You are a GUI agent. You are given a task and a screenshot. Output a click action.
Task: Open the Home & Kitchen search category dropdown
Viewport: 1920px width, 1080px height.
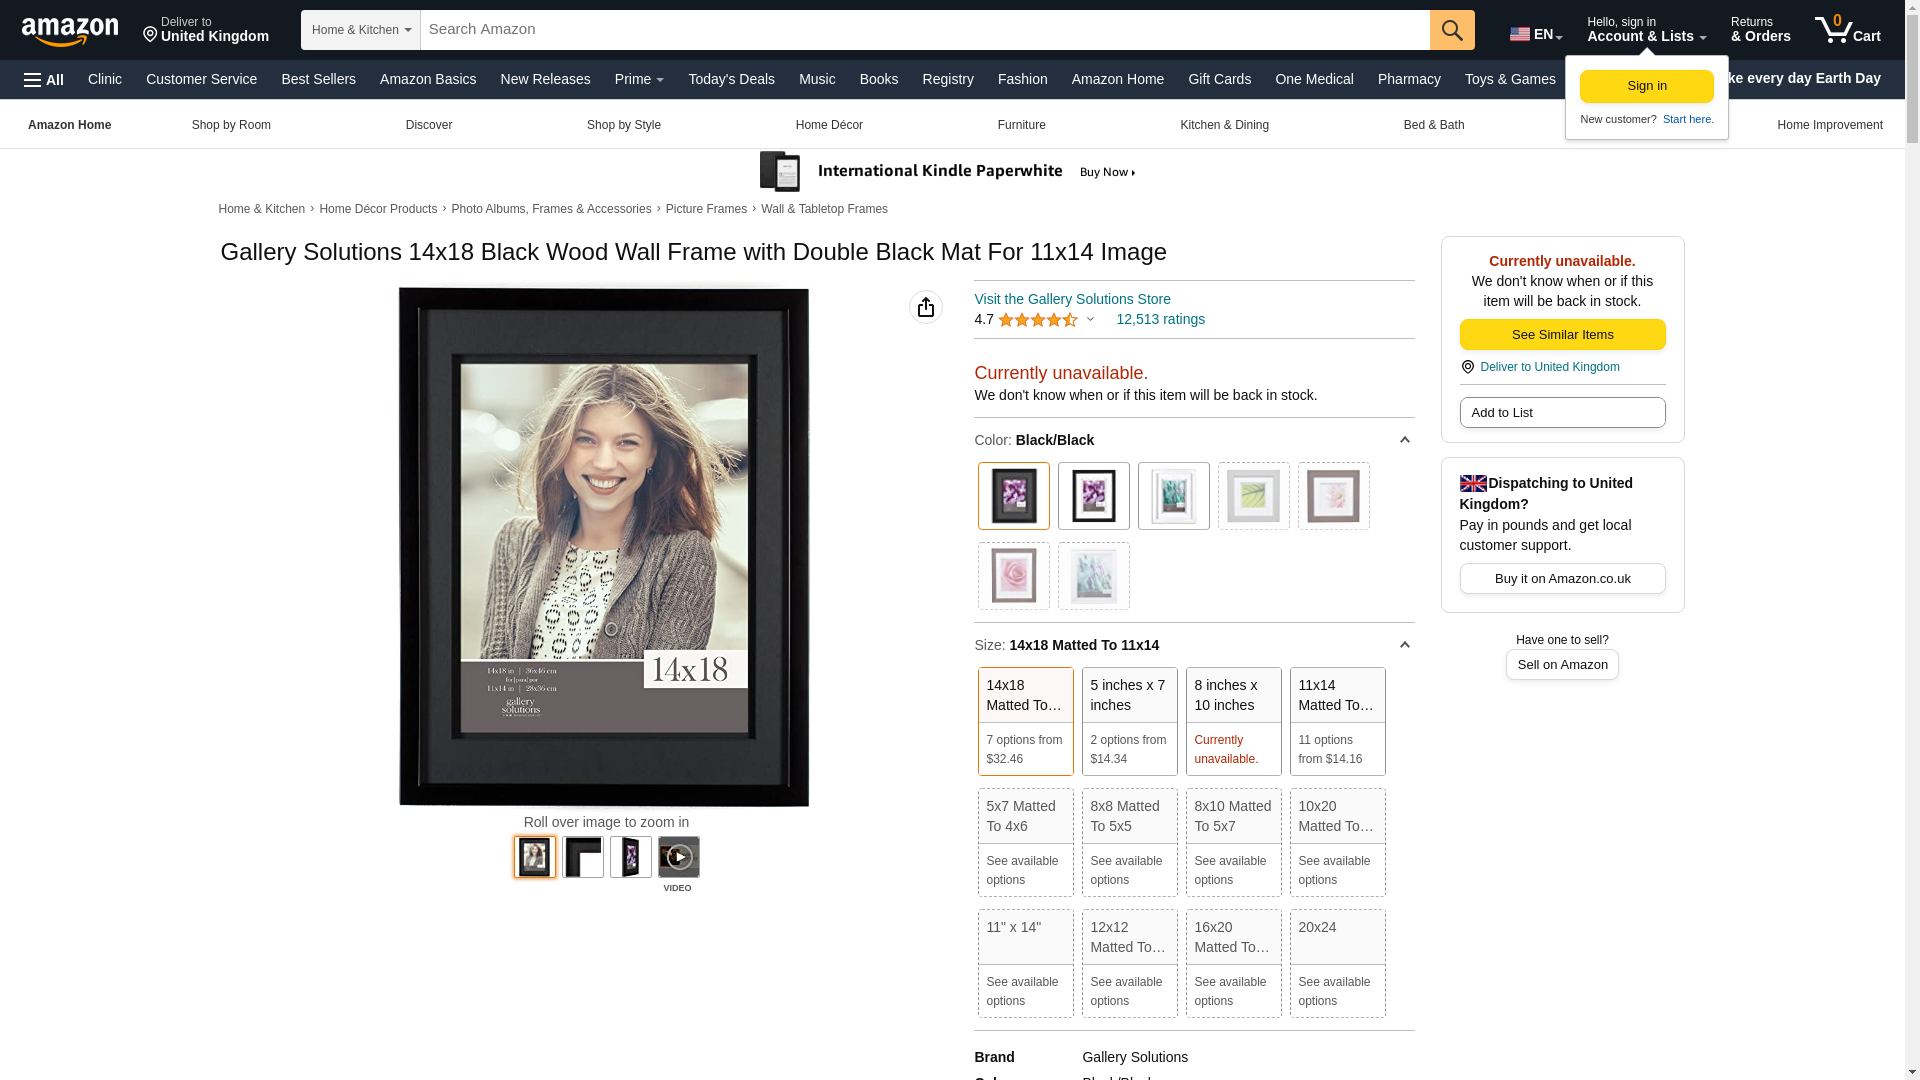361,30
